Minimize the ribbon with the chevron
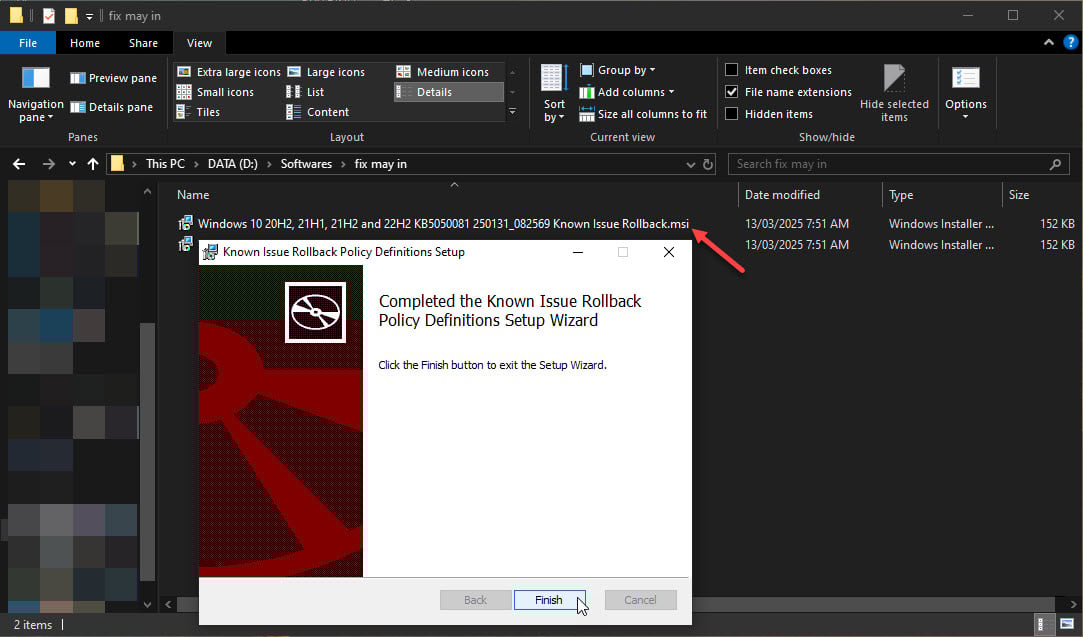1083x637 pixels. [1048, 43]
